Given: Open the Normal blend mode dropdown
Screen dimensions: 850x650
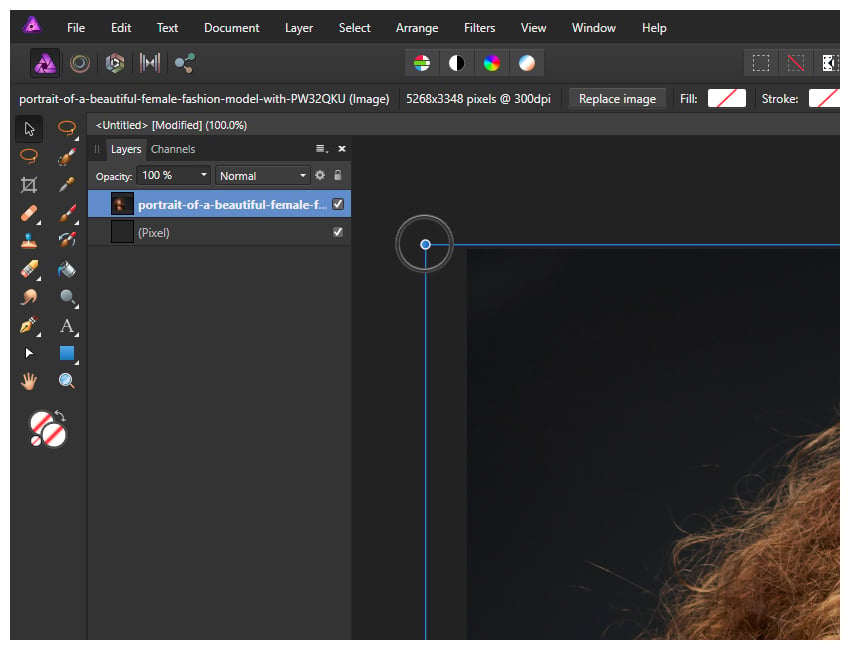Looking at the screenshot, I should [262, 176].
